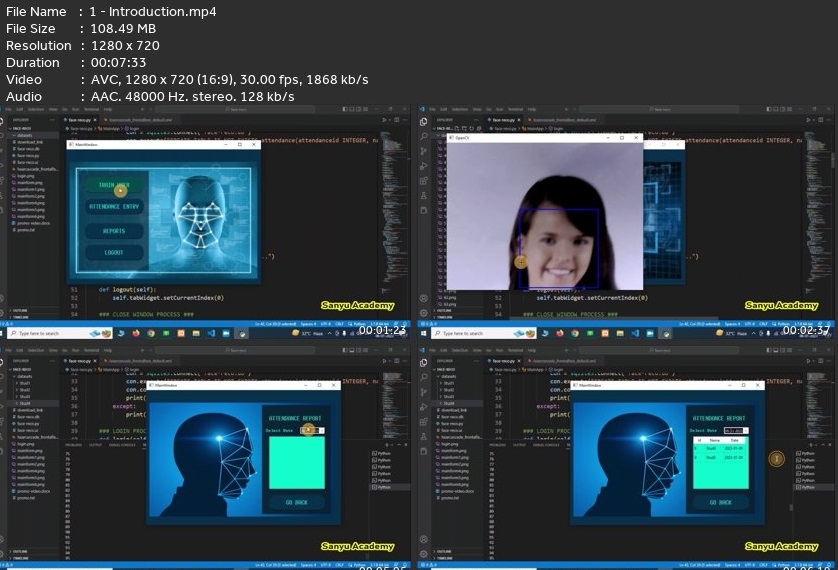Click Refresh Explorer icon in 00:02:37 frame
838x570 pixels.
tap(471, 129)
